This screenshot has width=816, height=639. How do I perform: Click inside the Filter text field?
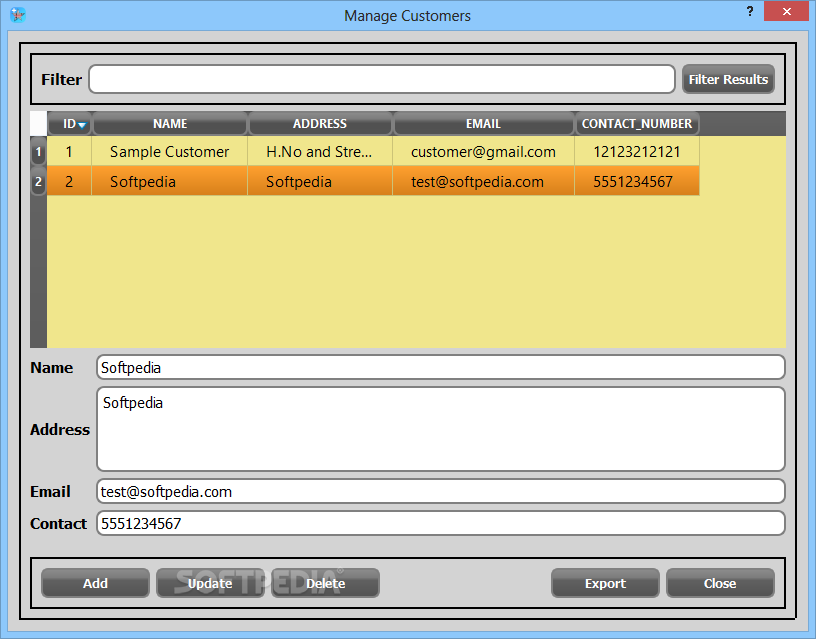coord(382,79)
